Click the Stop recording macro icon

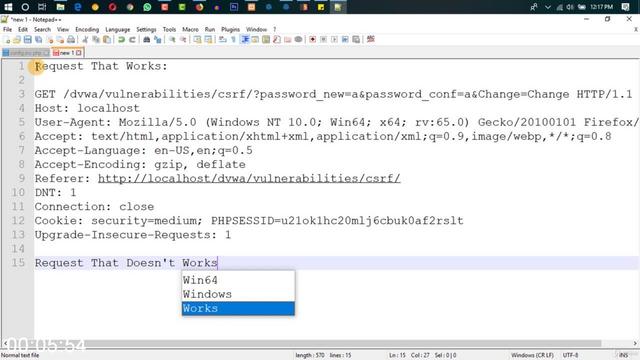click(324, 39)
